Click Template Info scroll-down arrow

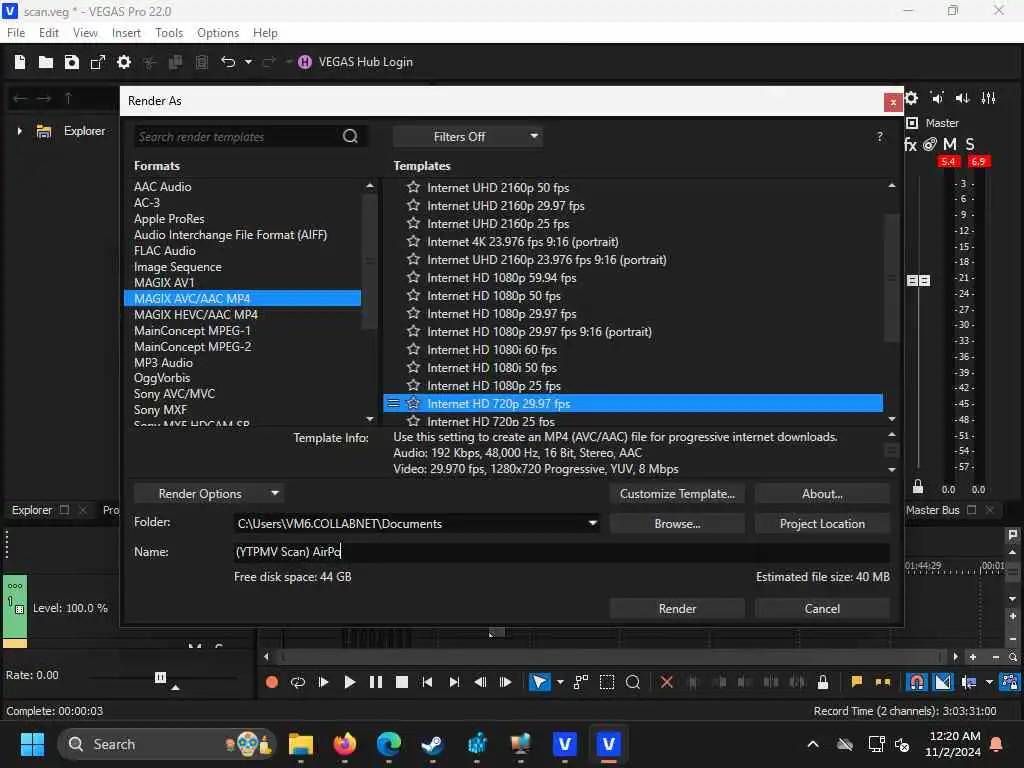[x=892, y=470]
